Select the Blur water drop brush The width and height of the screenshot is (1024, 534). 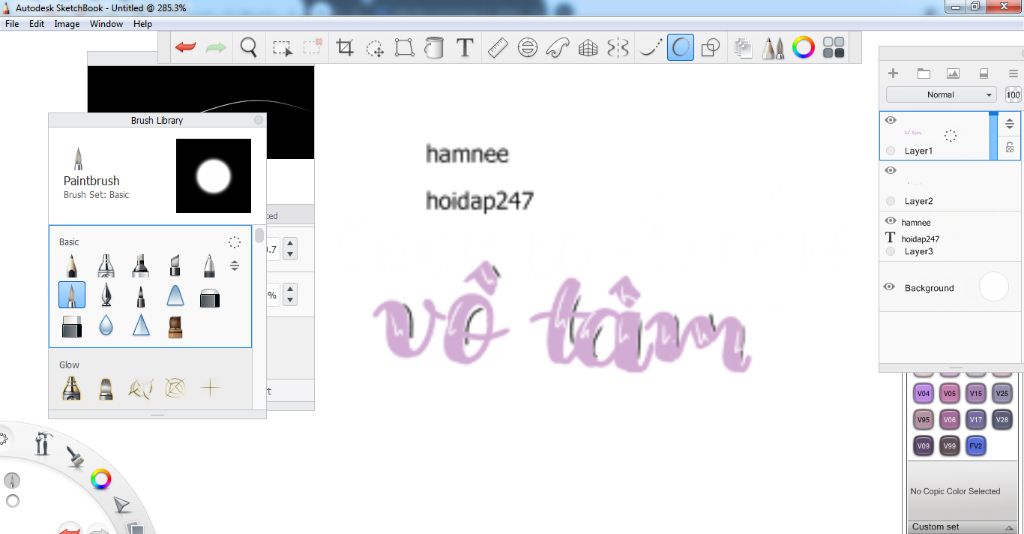106,325
